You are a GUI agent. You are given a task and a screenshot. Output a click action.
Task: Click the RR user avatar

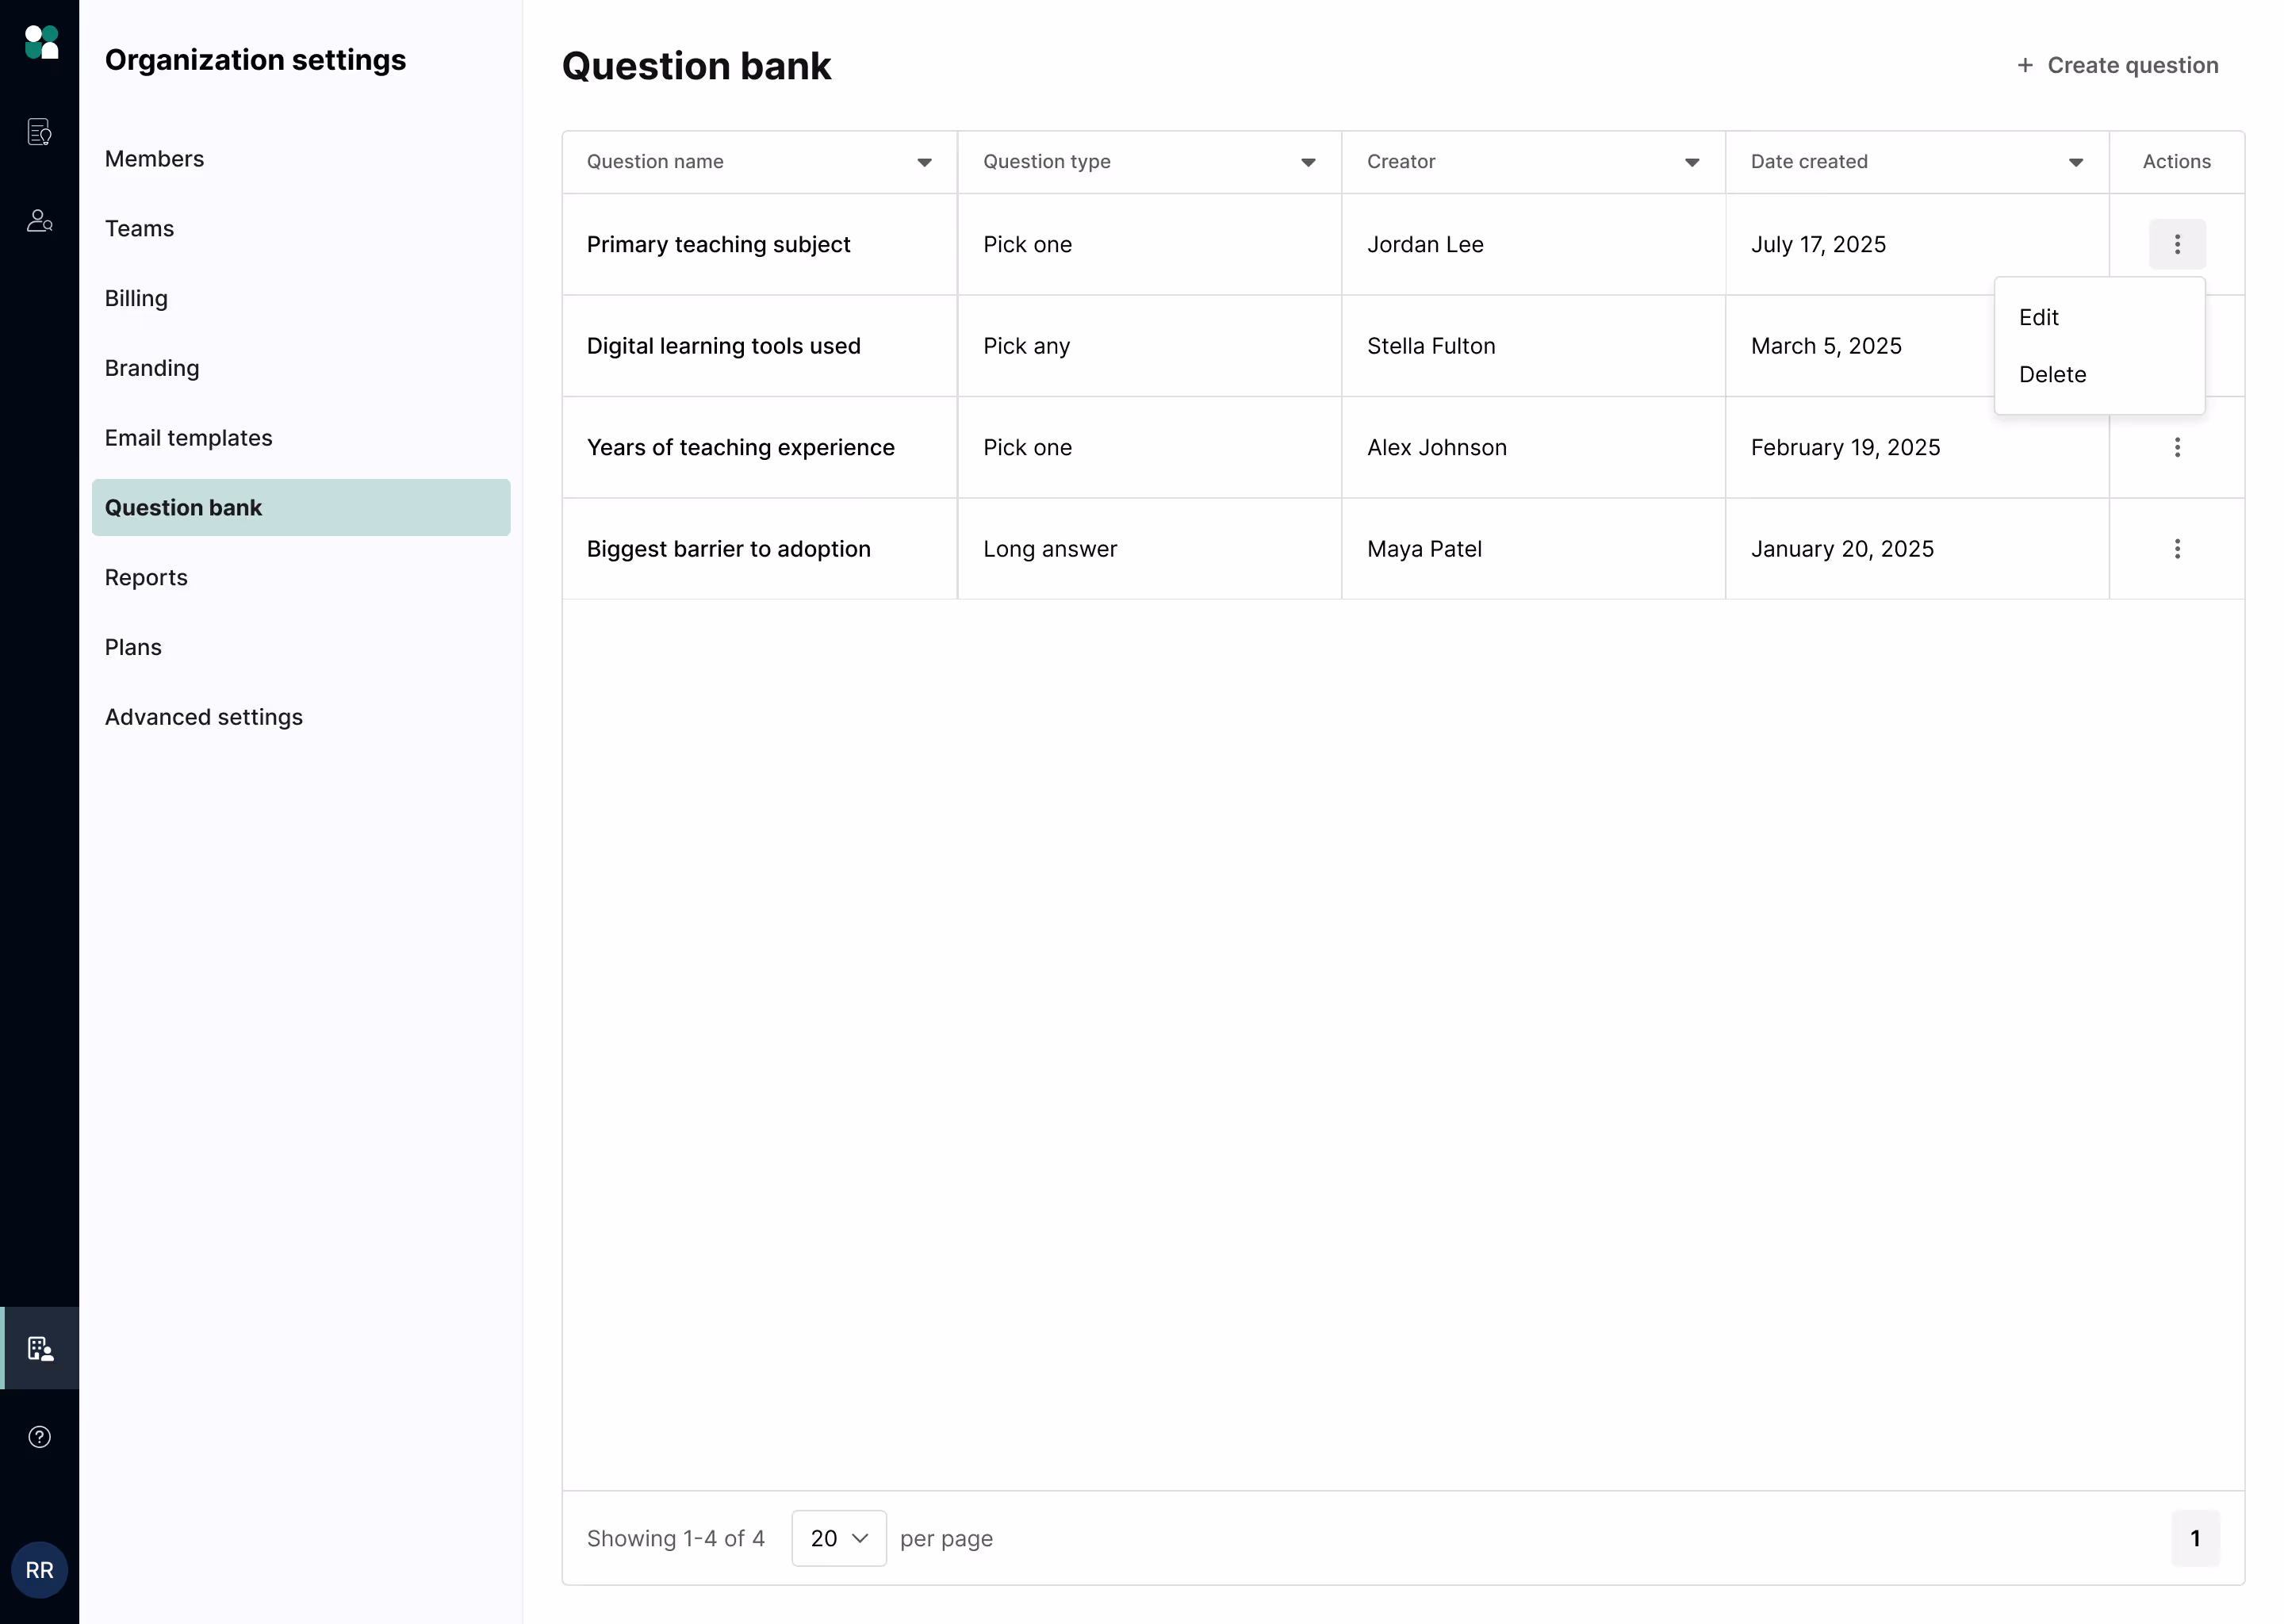pos(39,1570)
